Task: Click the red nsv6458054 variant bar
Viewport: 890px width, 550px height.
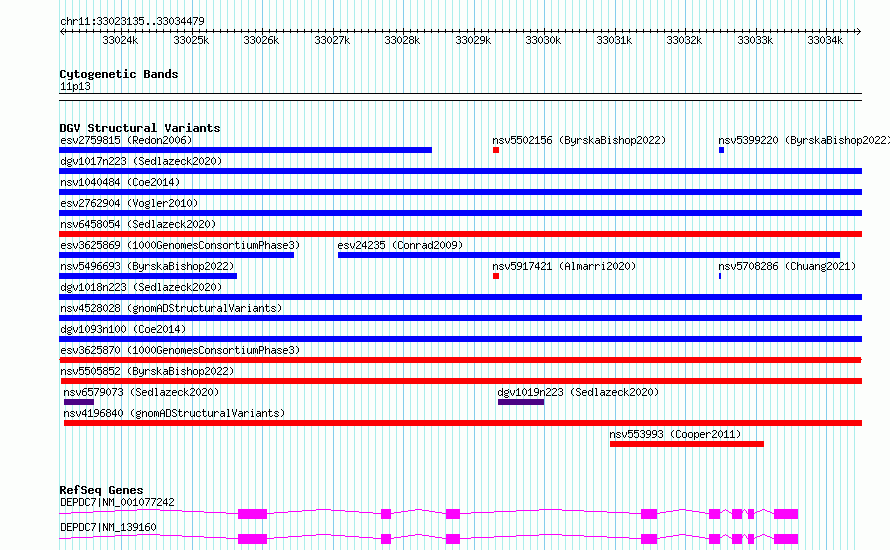Action: tap(460, 234)
